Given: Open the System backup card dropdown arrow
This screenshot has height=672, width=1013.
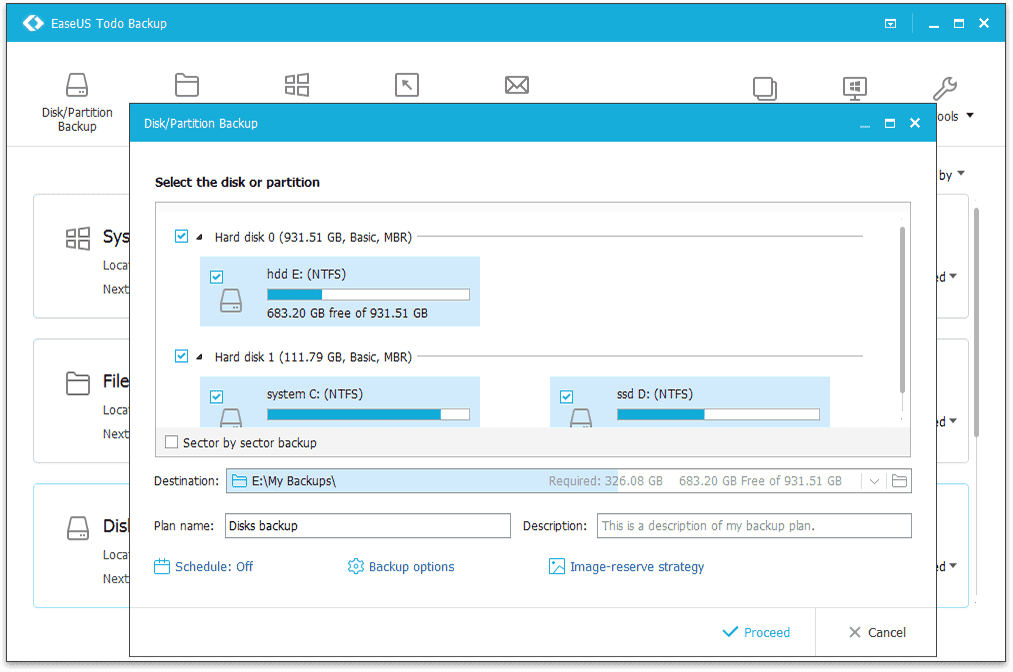Looking at the screenshot, I should (953, 277).
